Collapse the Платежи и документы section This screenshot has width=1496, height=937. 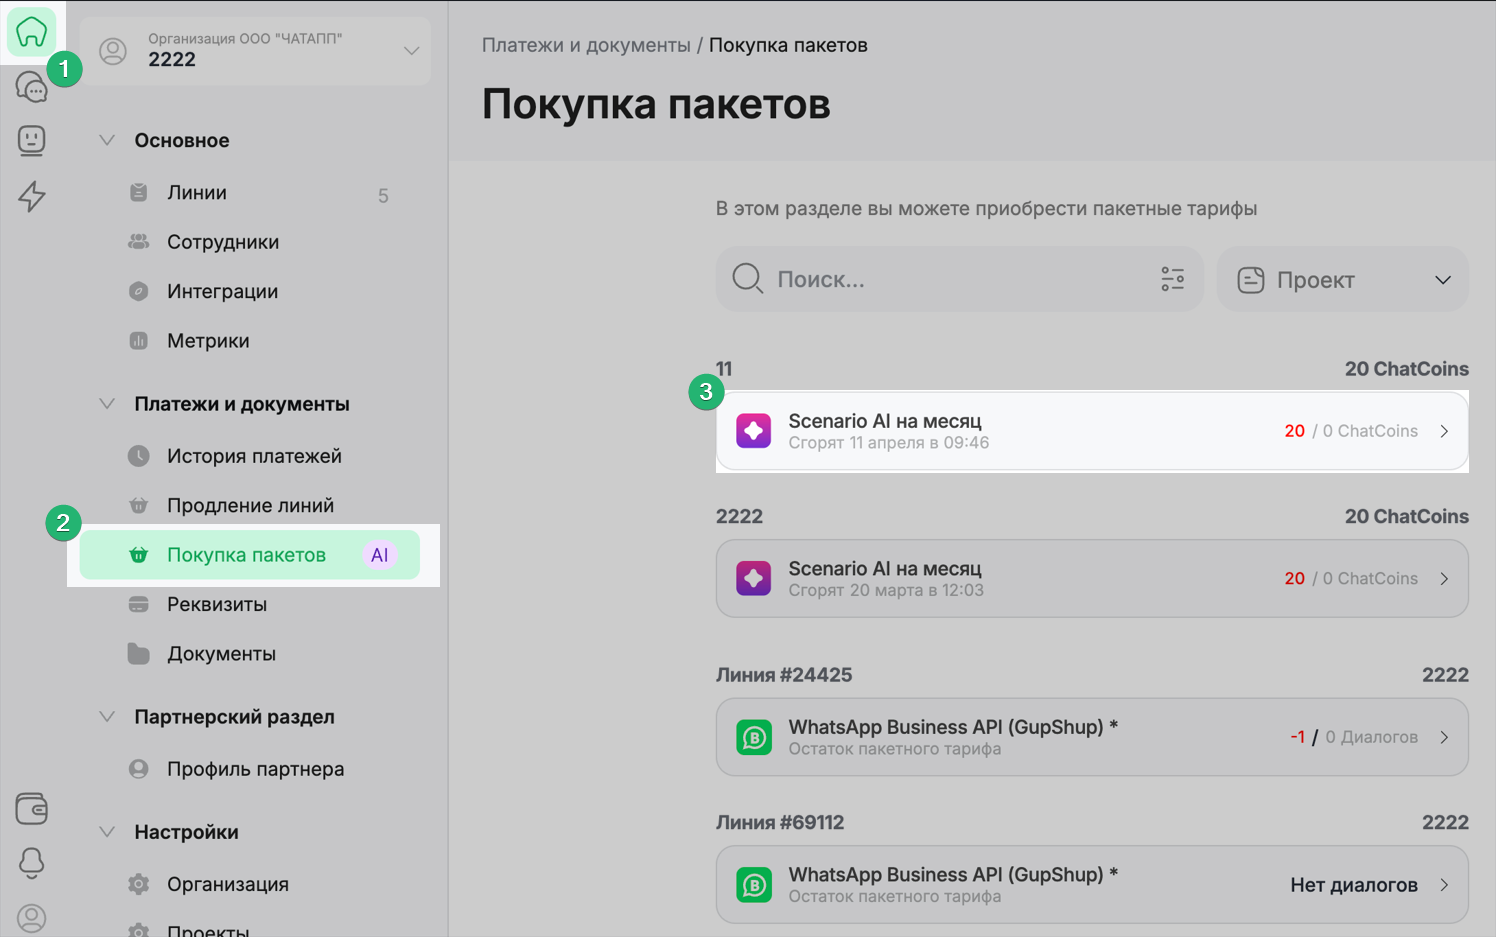(x=107, y=404)
